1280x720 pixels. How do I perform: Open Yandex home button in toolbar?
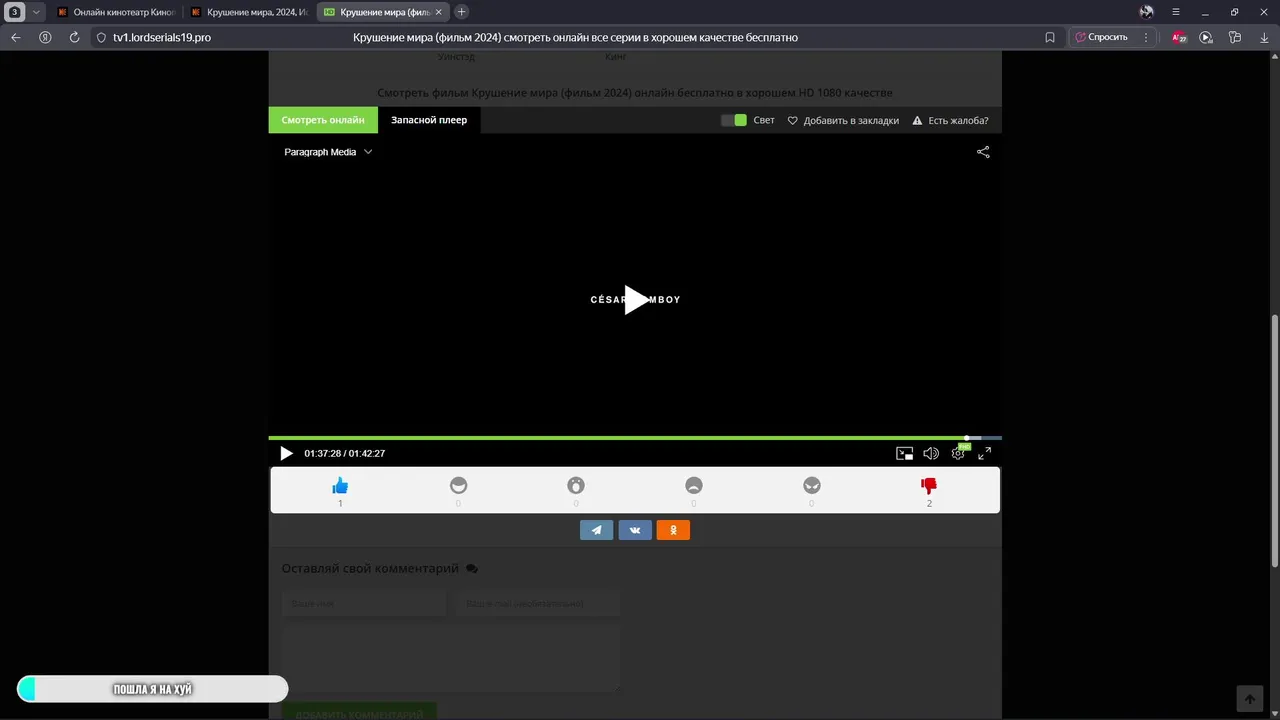[45, 37]
